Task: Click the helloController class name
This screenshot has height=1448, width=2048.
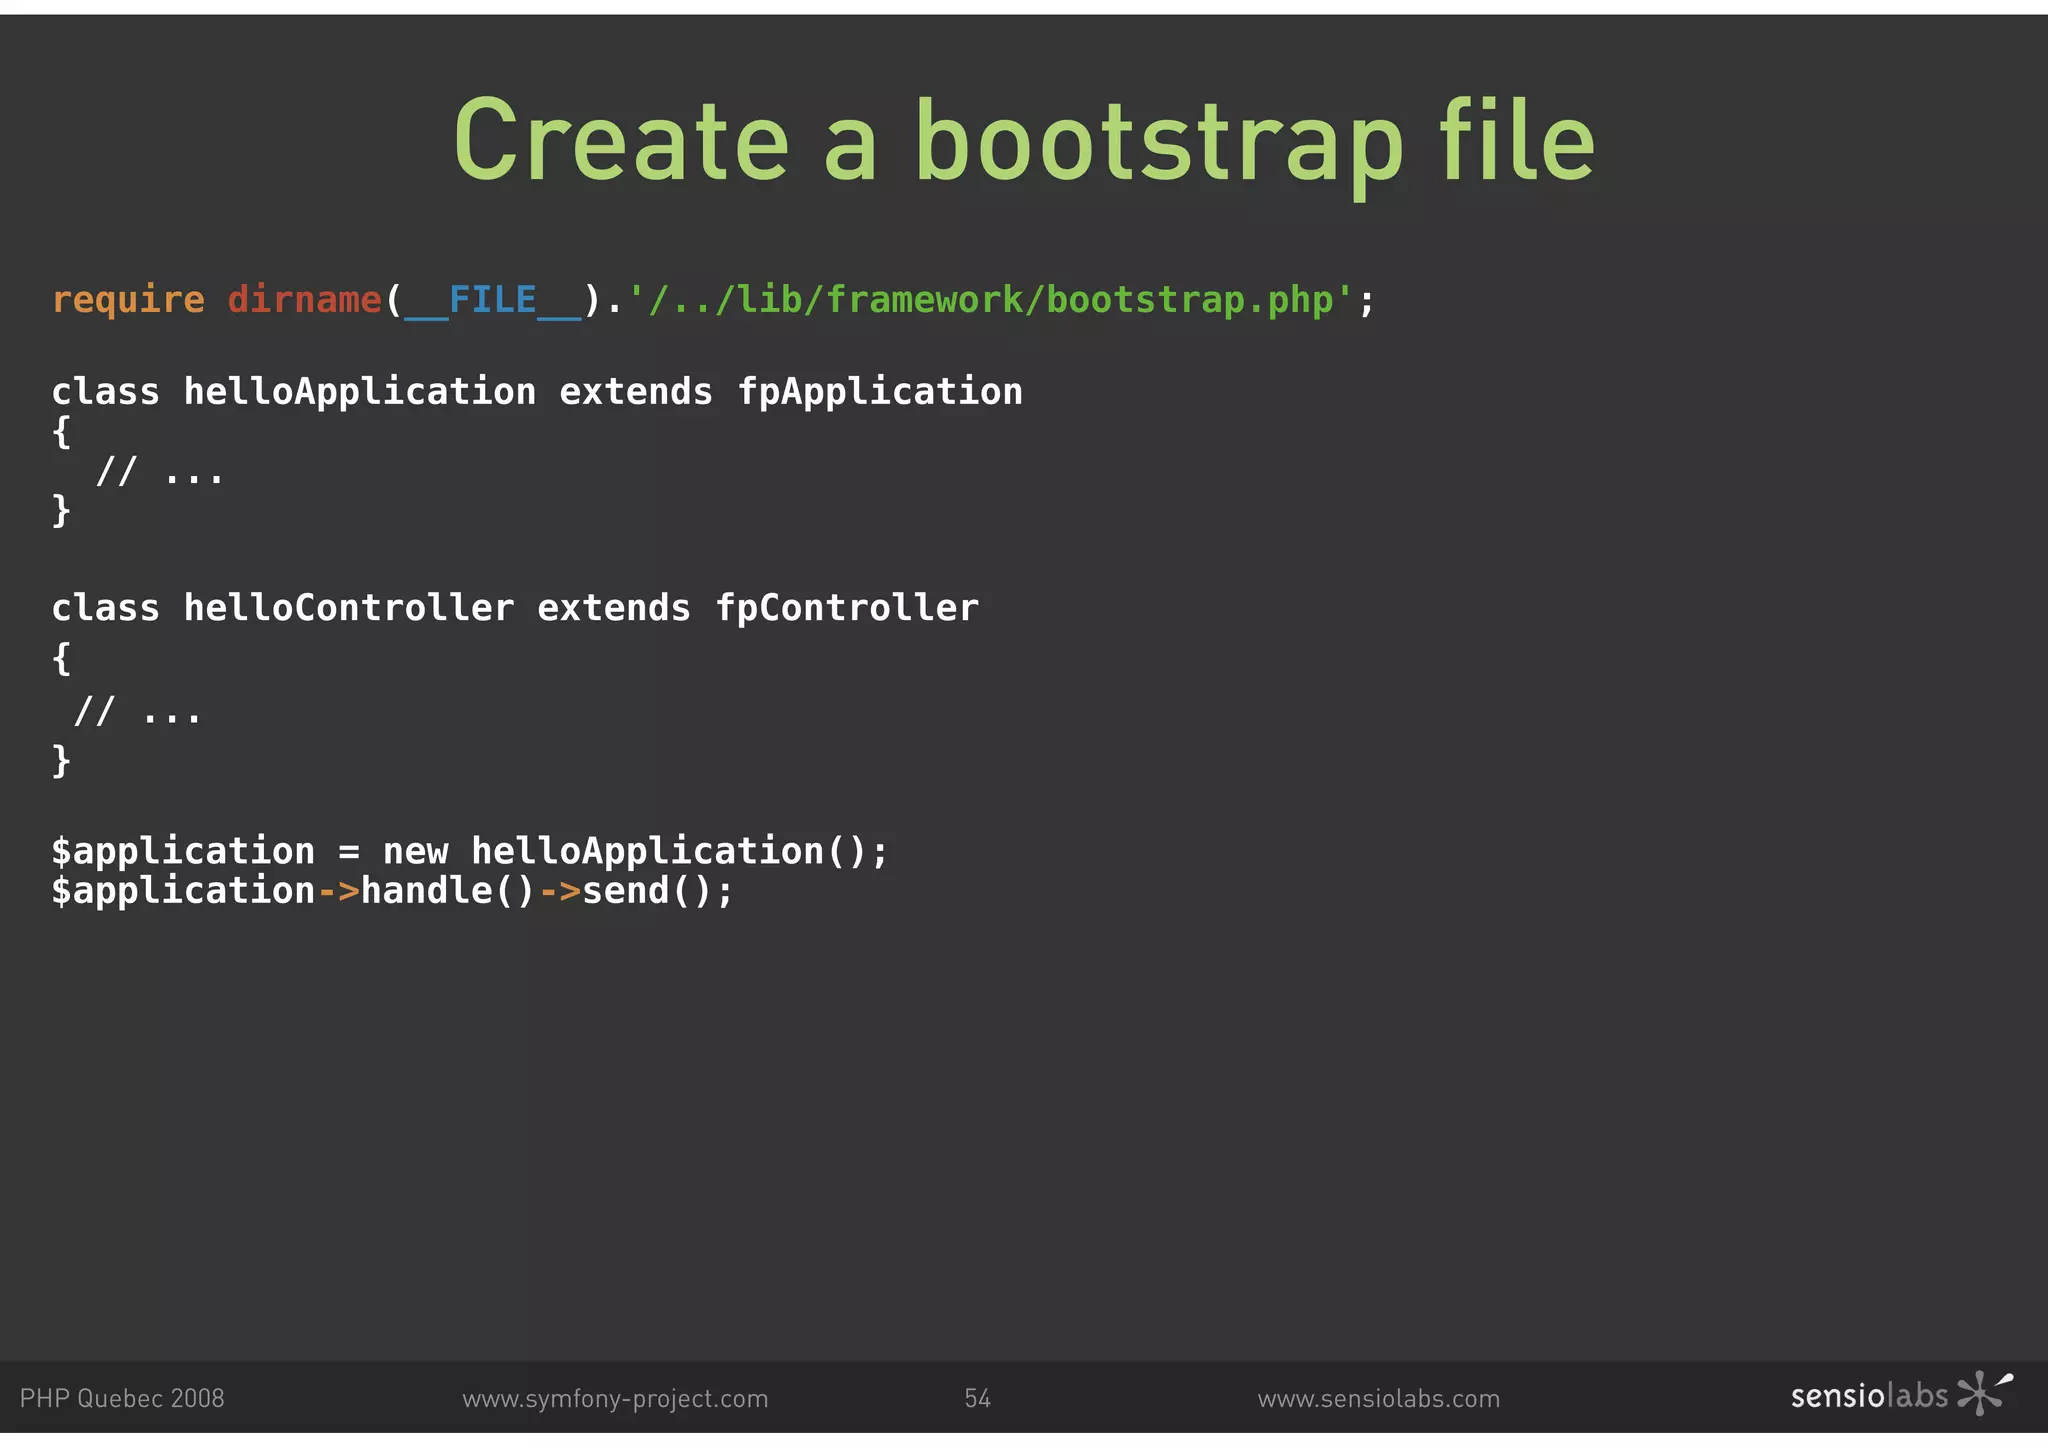Action: [348, 608]
